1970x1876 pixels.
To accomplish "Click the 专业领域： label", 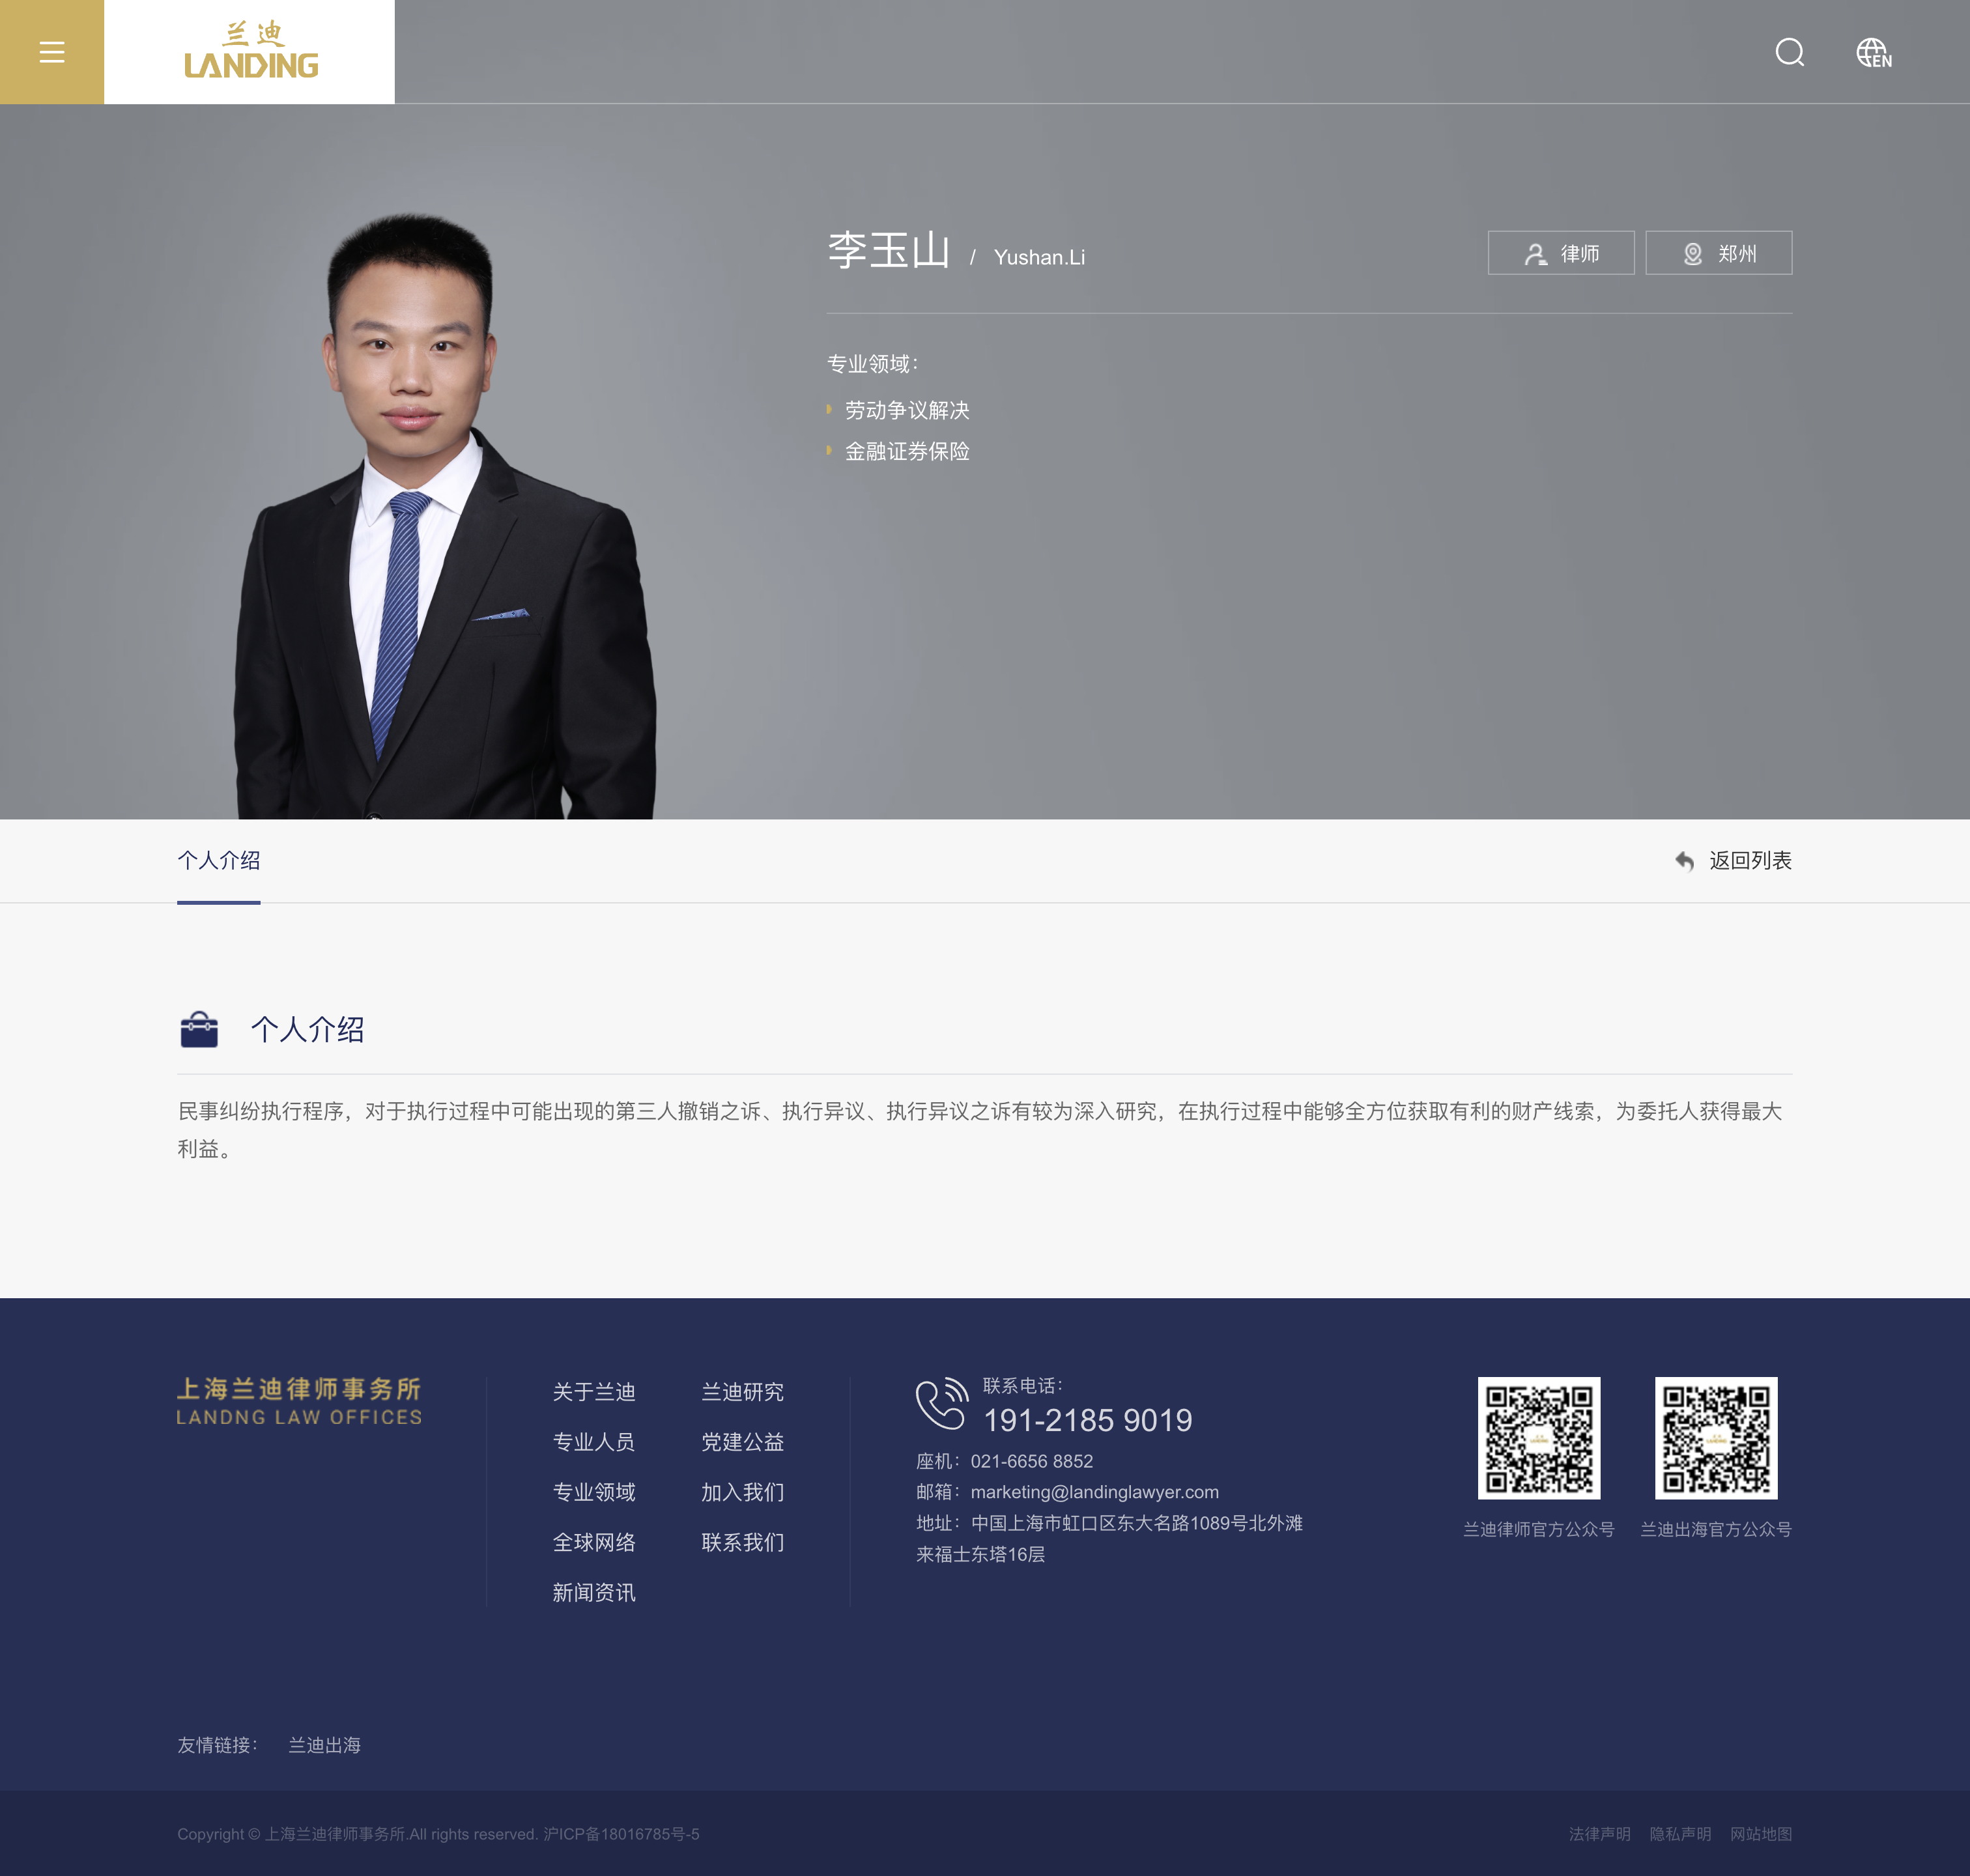I will pos(873,364).
